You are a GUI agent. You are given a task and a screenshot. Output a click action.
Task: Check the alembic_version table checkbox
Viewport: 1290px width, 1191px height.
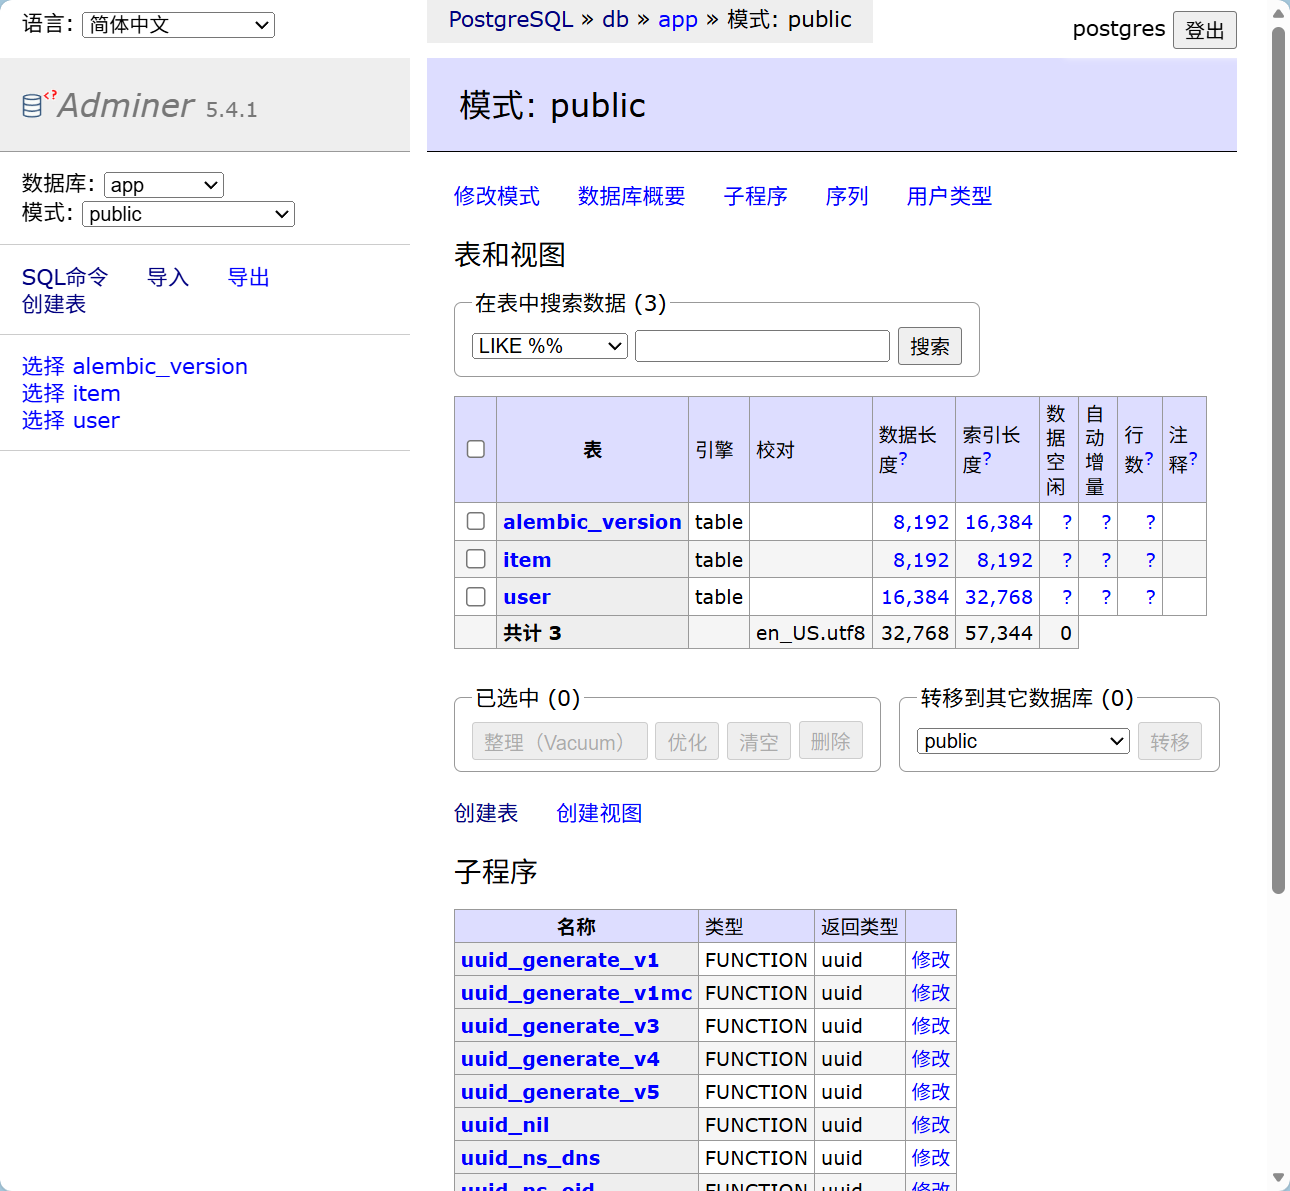[476, 521]
